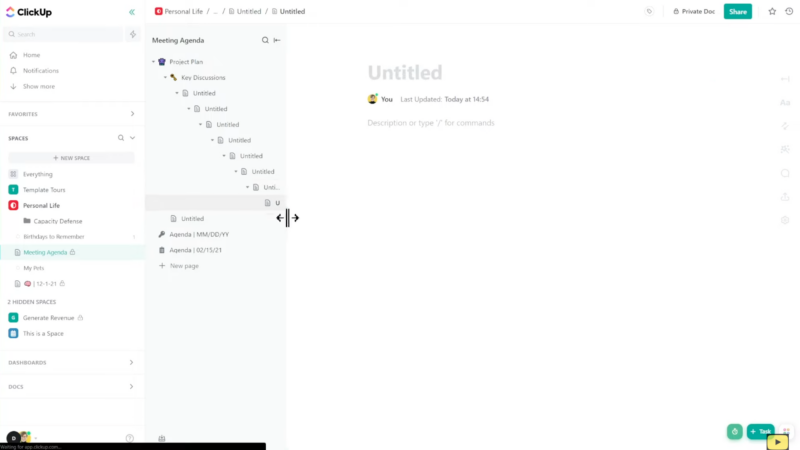800x450 pixels.
Task: Click the Private Doc lock setting
Action: [x=694, y=11]
